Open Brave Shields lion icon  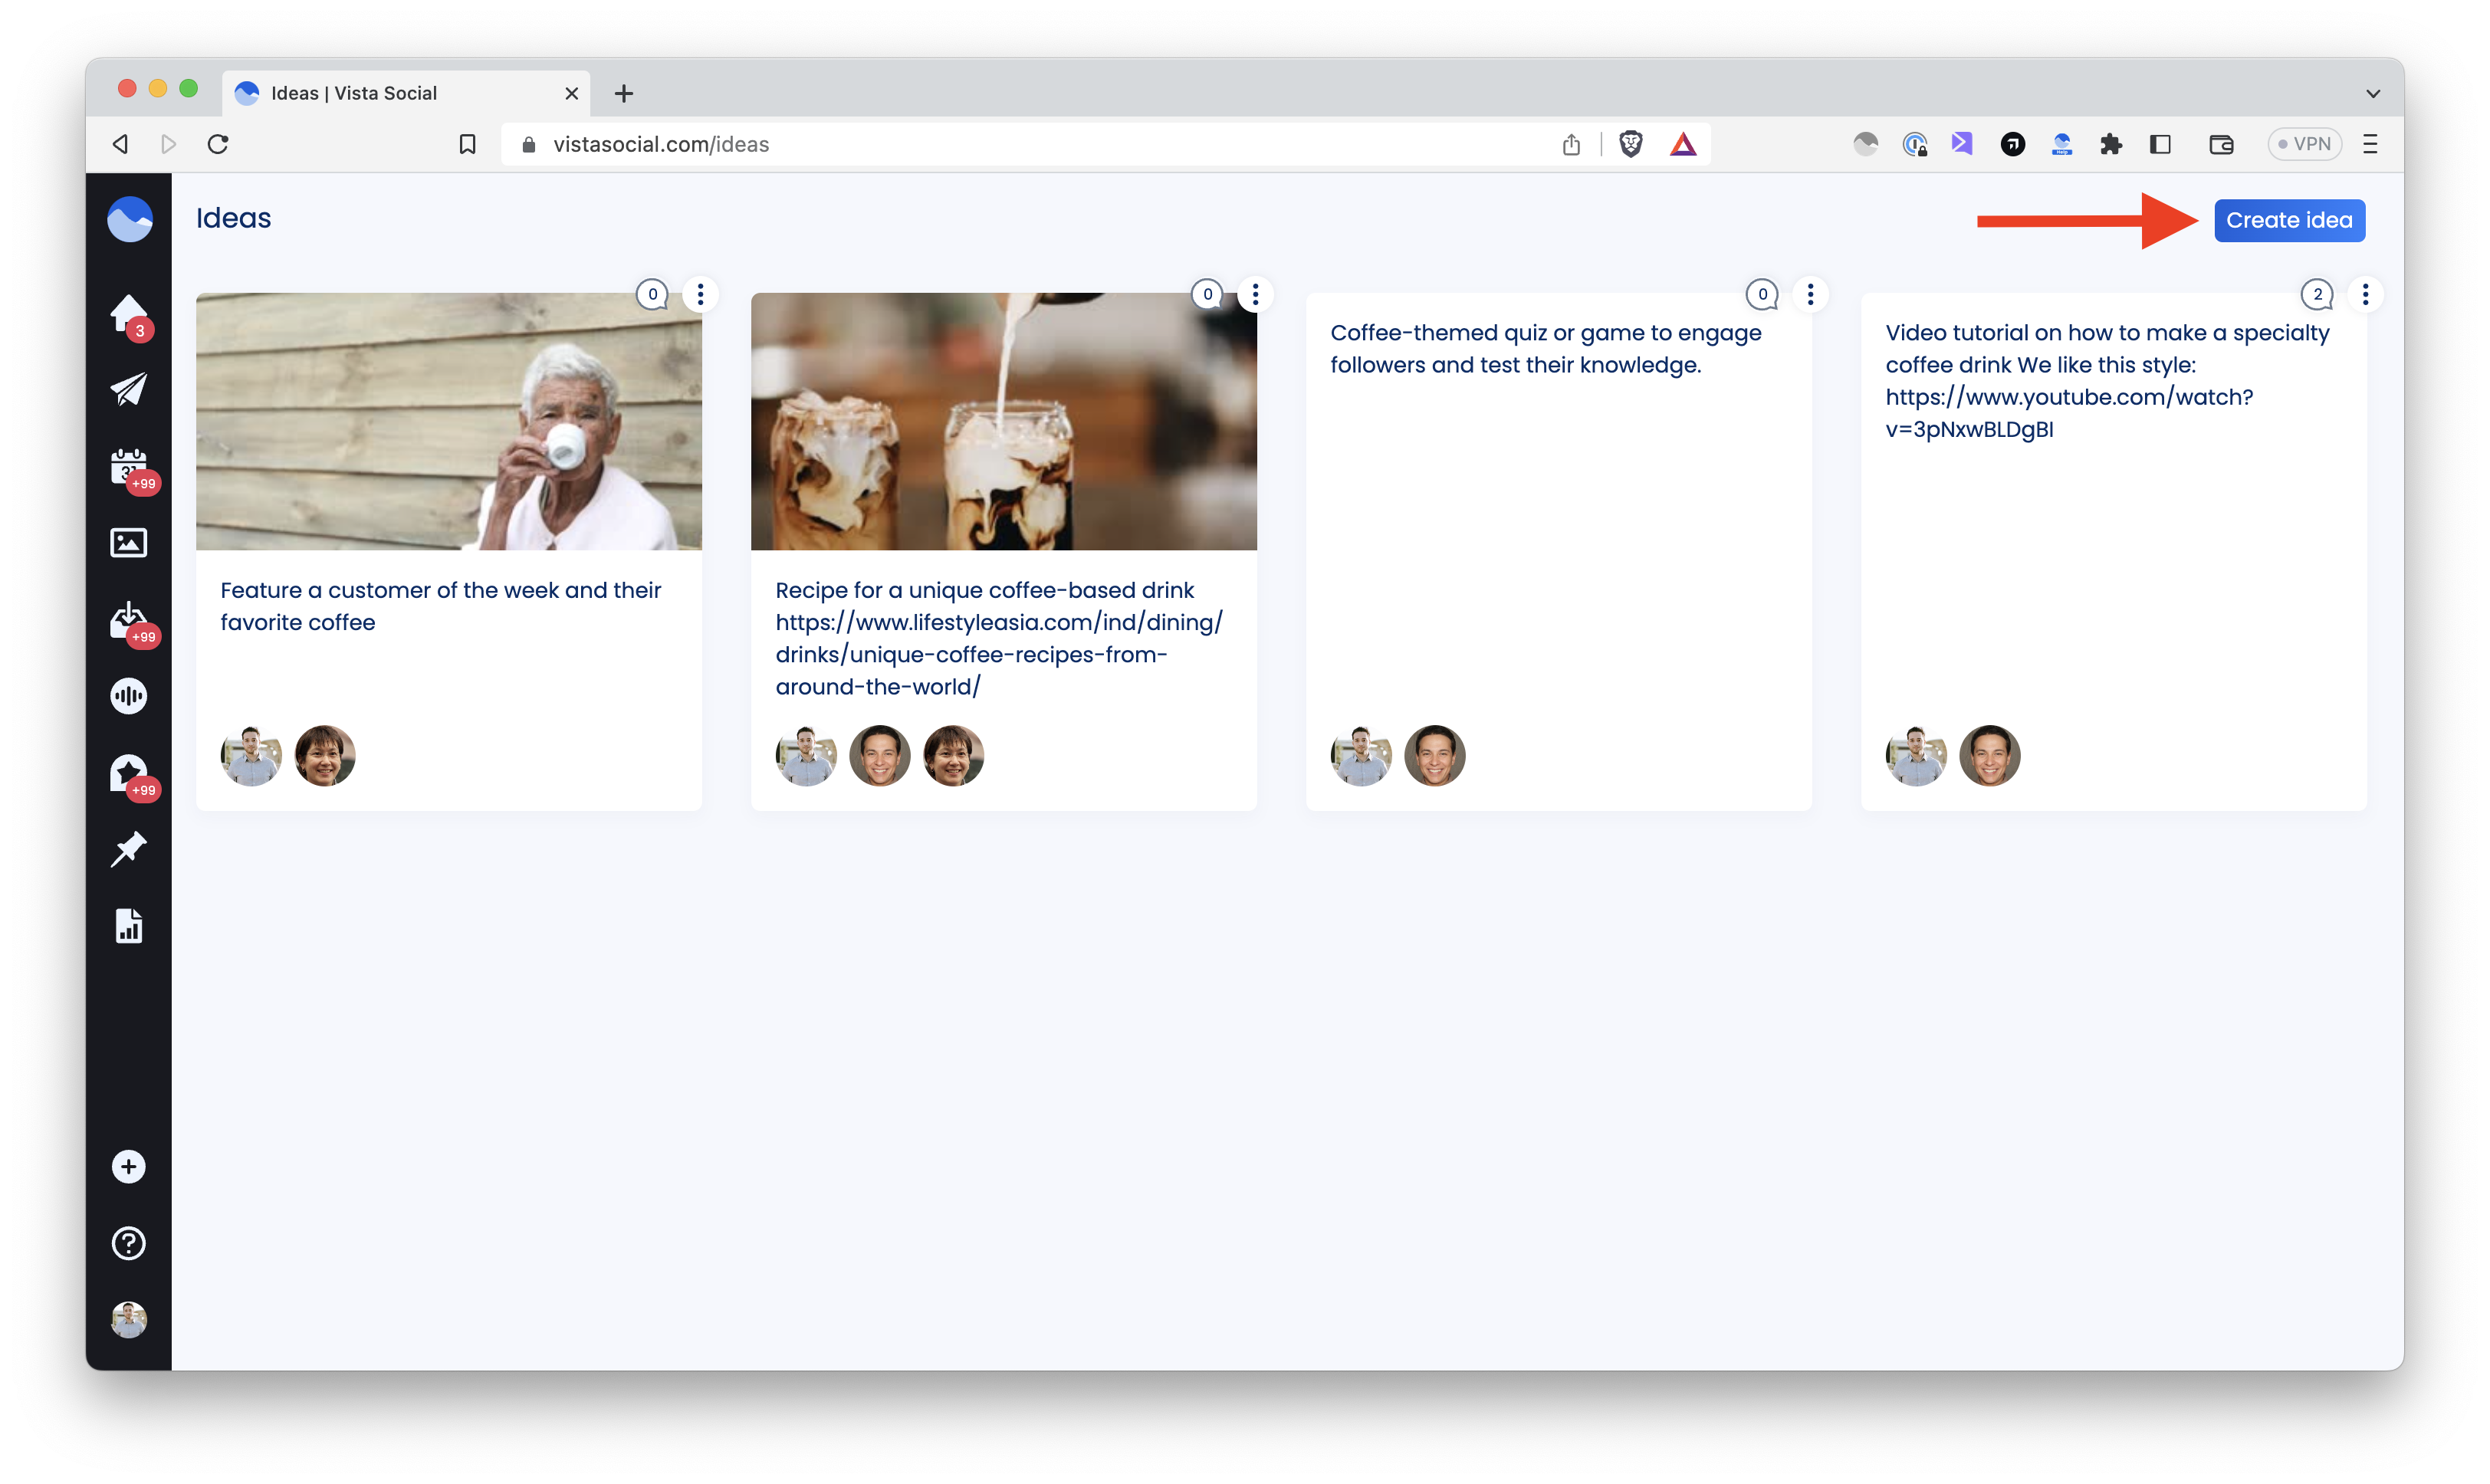(1631, 144)
